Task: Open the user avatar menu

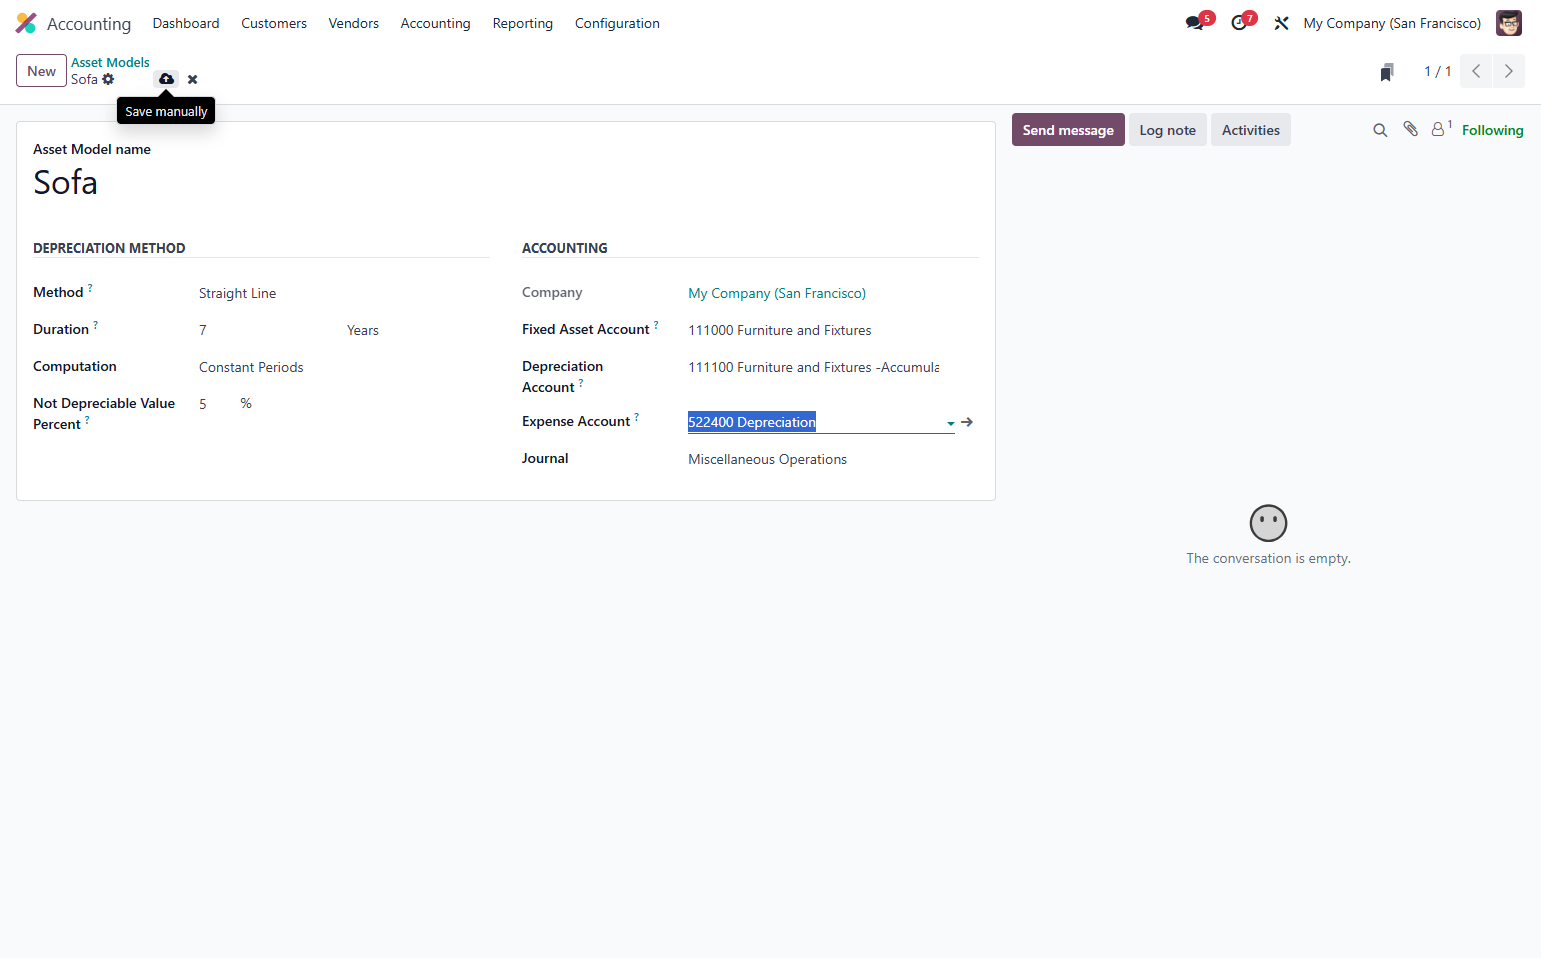Action: [1509, 23]
